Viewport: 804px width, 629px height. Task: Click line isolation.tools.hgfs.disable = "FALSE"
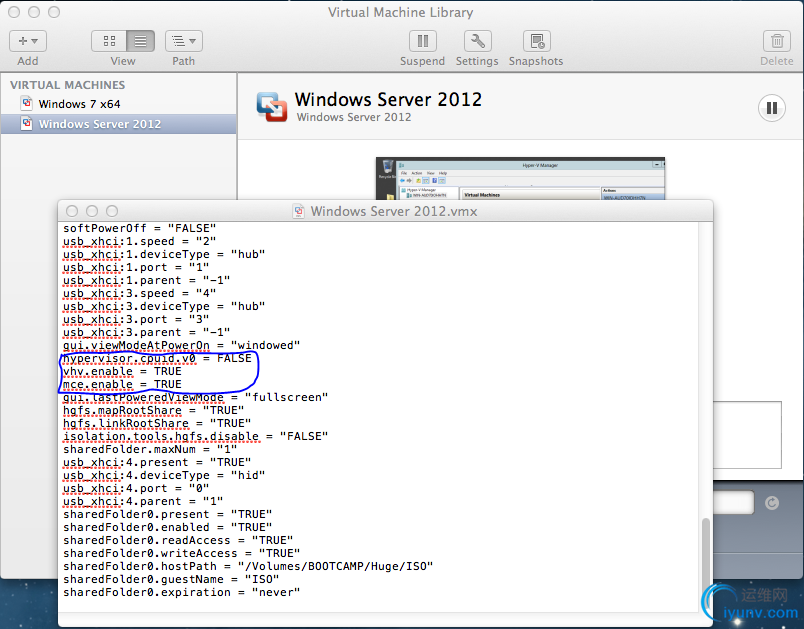click(195, 436)
